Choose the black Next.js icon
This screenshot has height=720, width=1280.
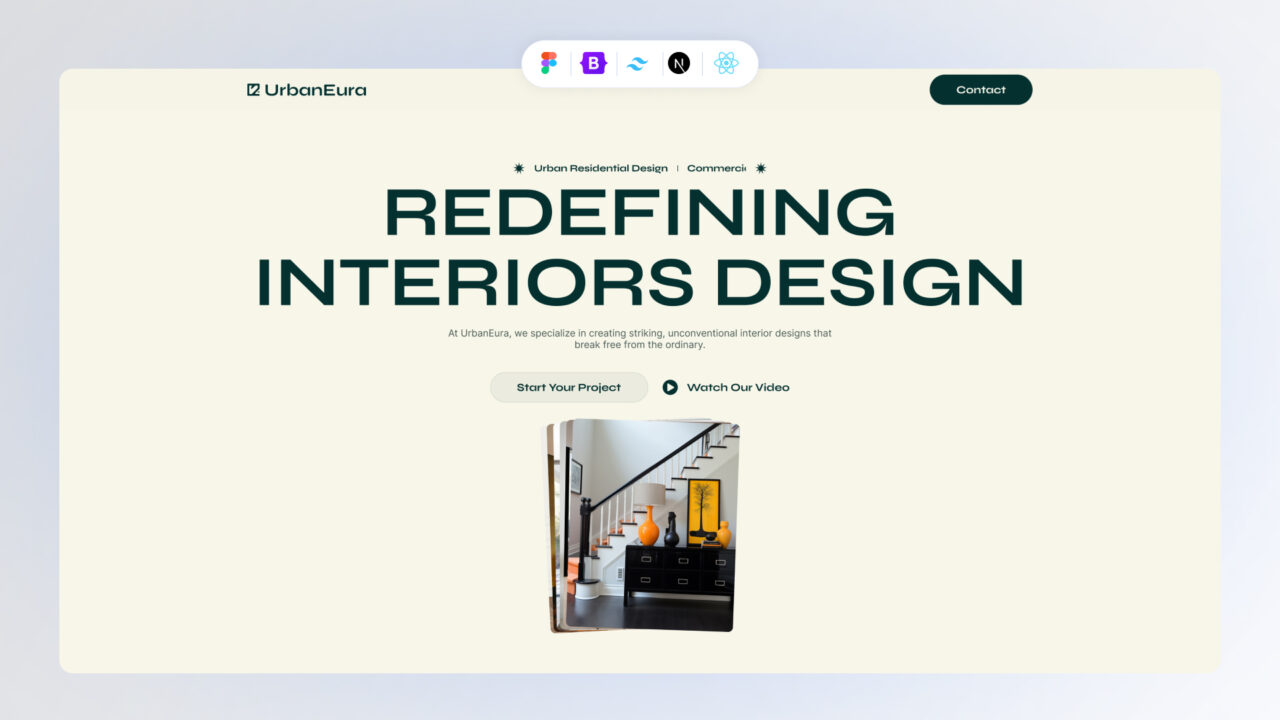[679, 64]
